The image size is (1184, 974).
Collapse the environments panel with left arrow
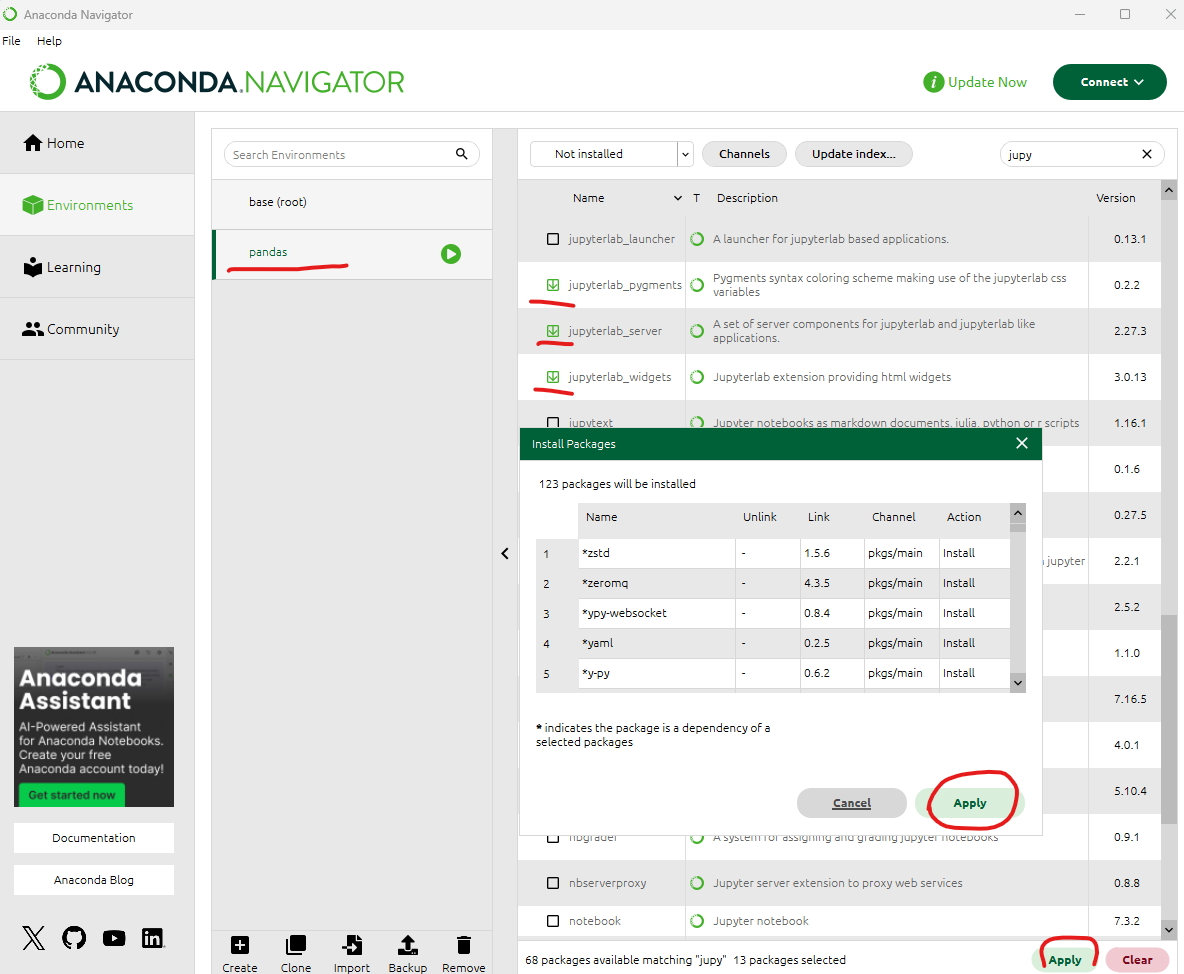[505, 553]
